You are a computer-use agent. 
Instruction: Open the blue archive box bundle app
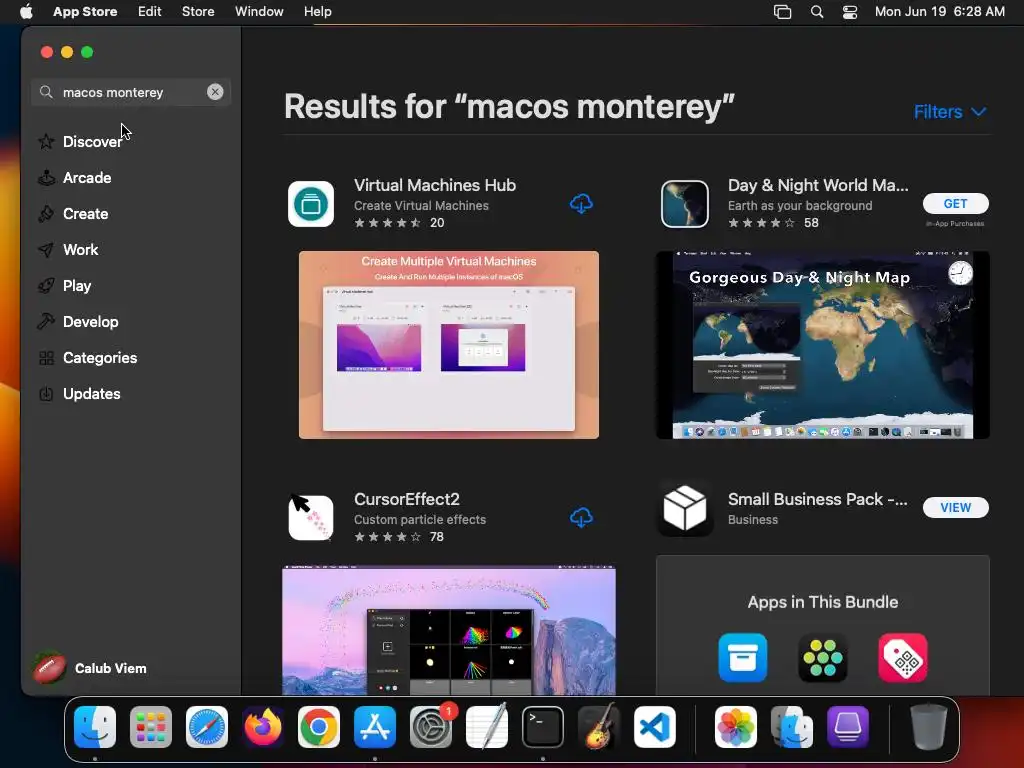pos(743,658)
